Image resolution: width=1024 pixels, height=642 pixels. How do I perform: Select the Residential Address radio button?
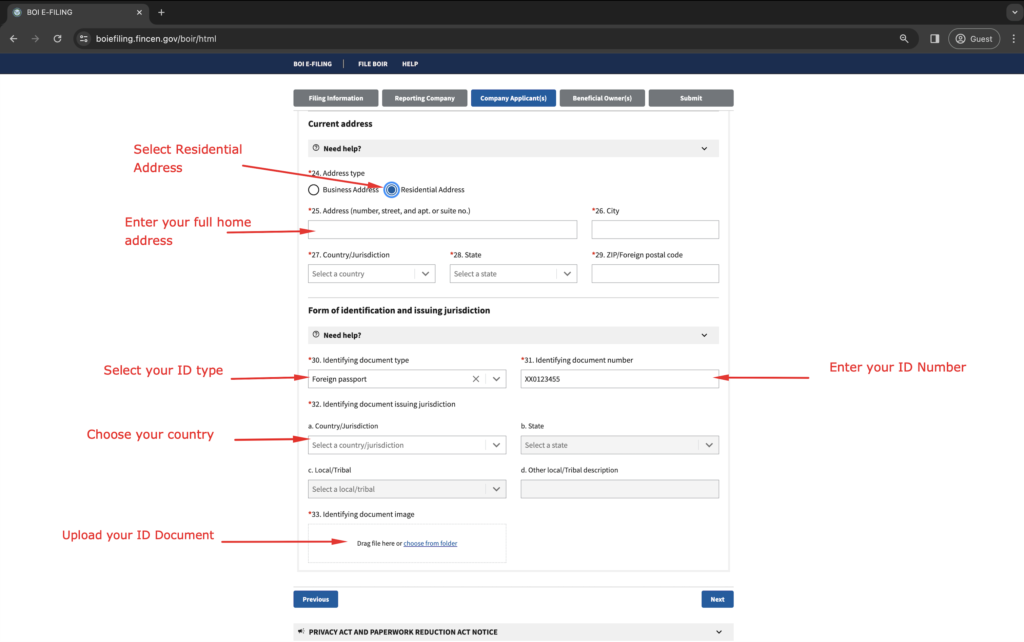pos(391,190)
